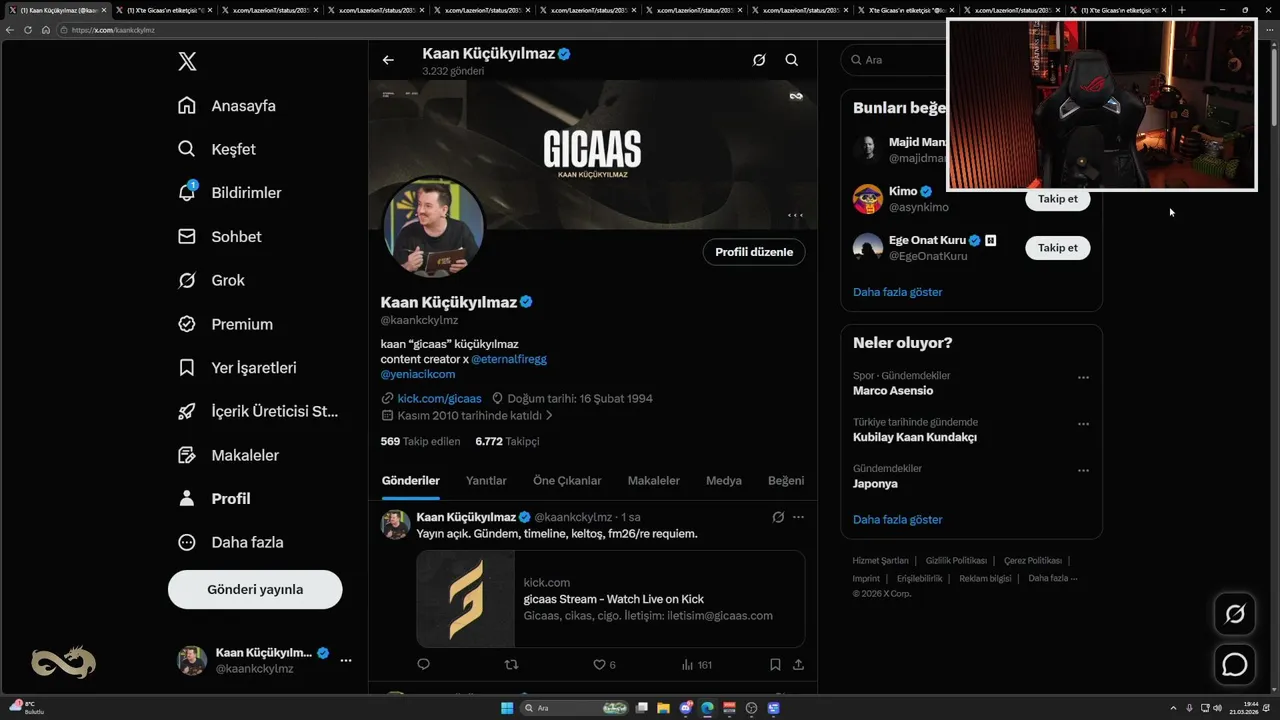The width and height of the screenshot is (1280, 720).
Task: Follow Ege Onat Kuru with Takip et
Action: 1057,247
